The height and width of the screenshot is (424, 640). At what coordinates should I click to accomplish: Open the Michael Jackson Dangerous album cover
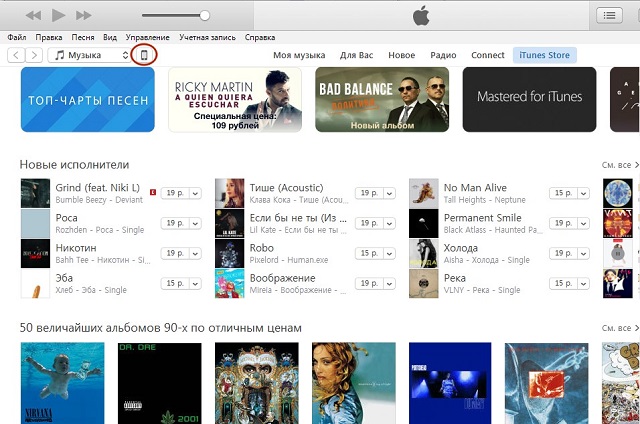[x=257, y=383]
